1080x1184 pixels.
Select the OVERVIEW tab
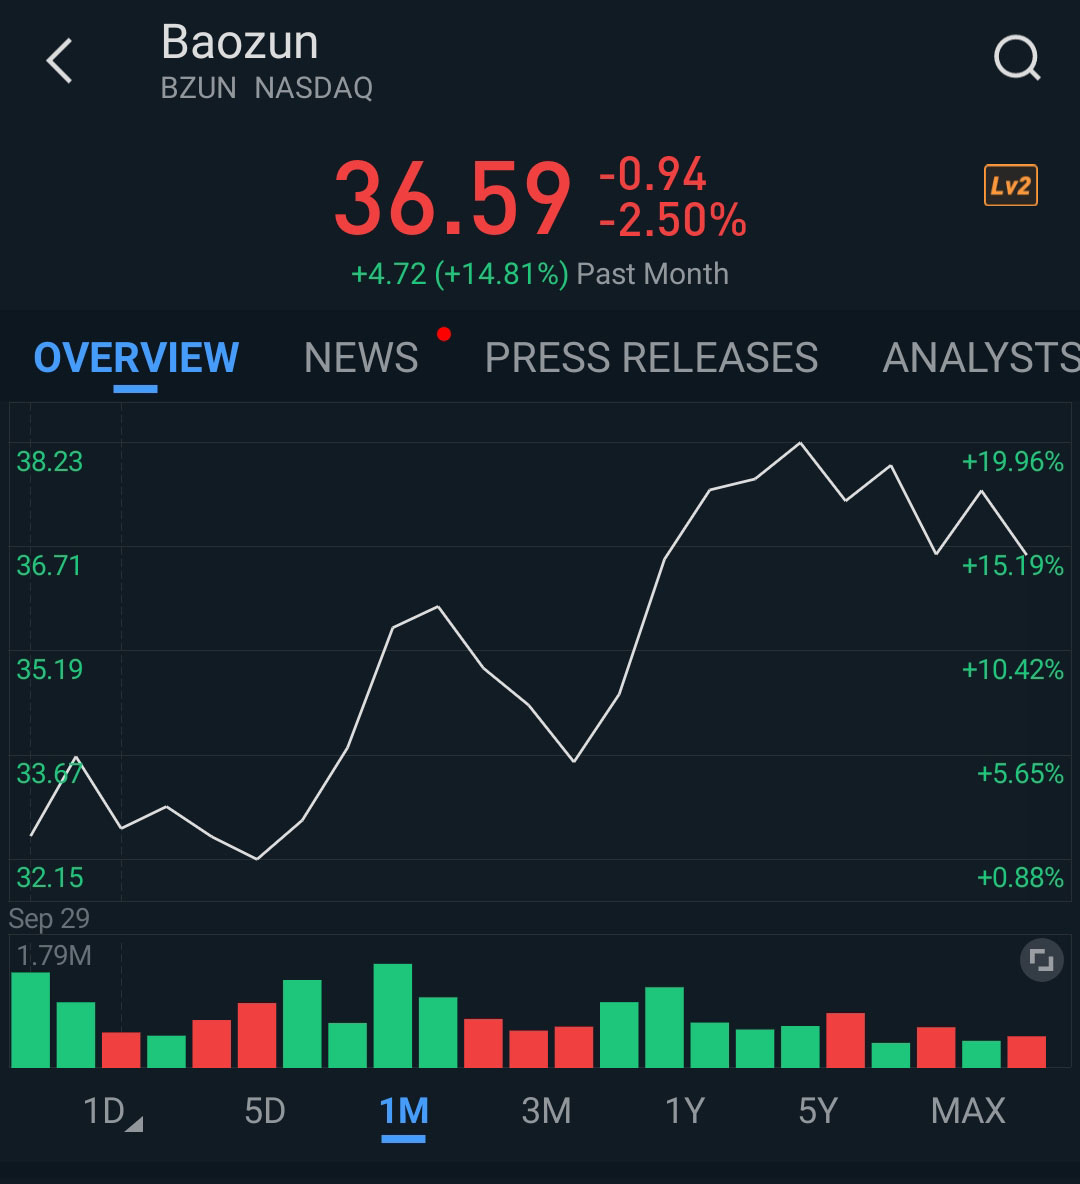pyautogui.click(x=136, y=357)
